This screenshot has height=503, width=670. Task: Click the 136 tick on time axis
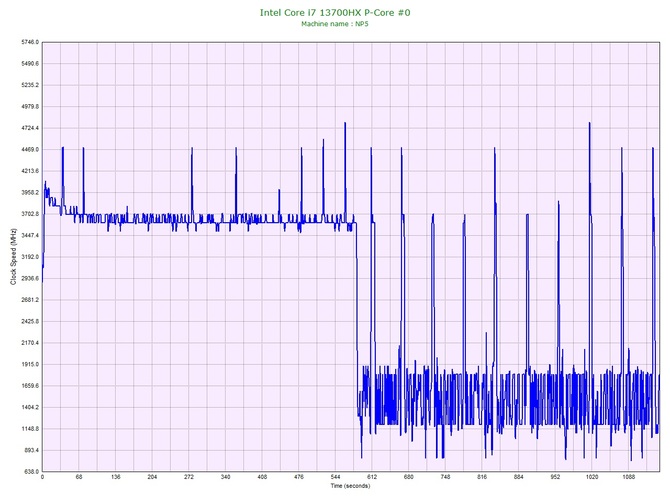tap(115, 477)
